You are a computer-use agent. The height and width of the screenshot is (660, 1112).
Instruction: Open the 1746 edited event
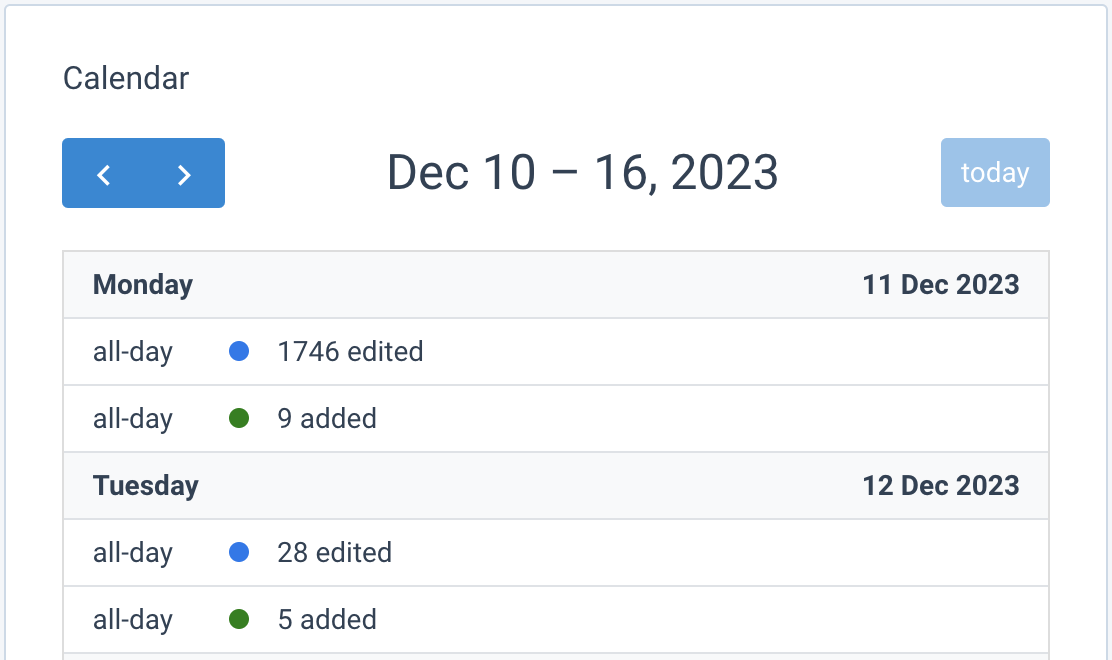tap(350, 352)
